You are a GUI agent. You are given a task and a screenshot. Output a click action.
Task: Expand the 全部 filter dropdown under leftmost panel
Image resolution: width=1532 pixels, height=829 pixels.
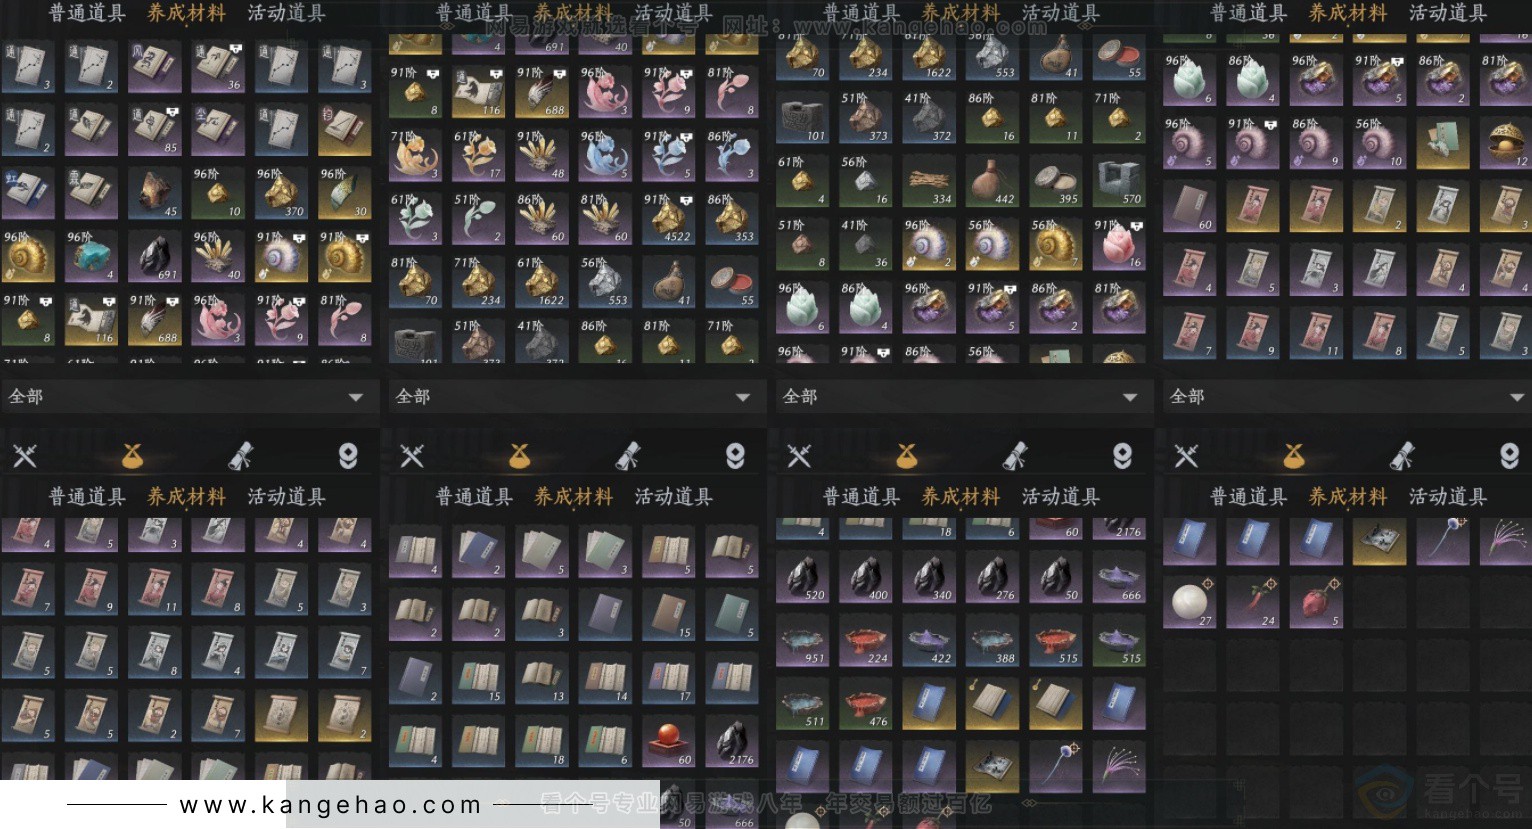coord(187,397)
